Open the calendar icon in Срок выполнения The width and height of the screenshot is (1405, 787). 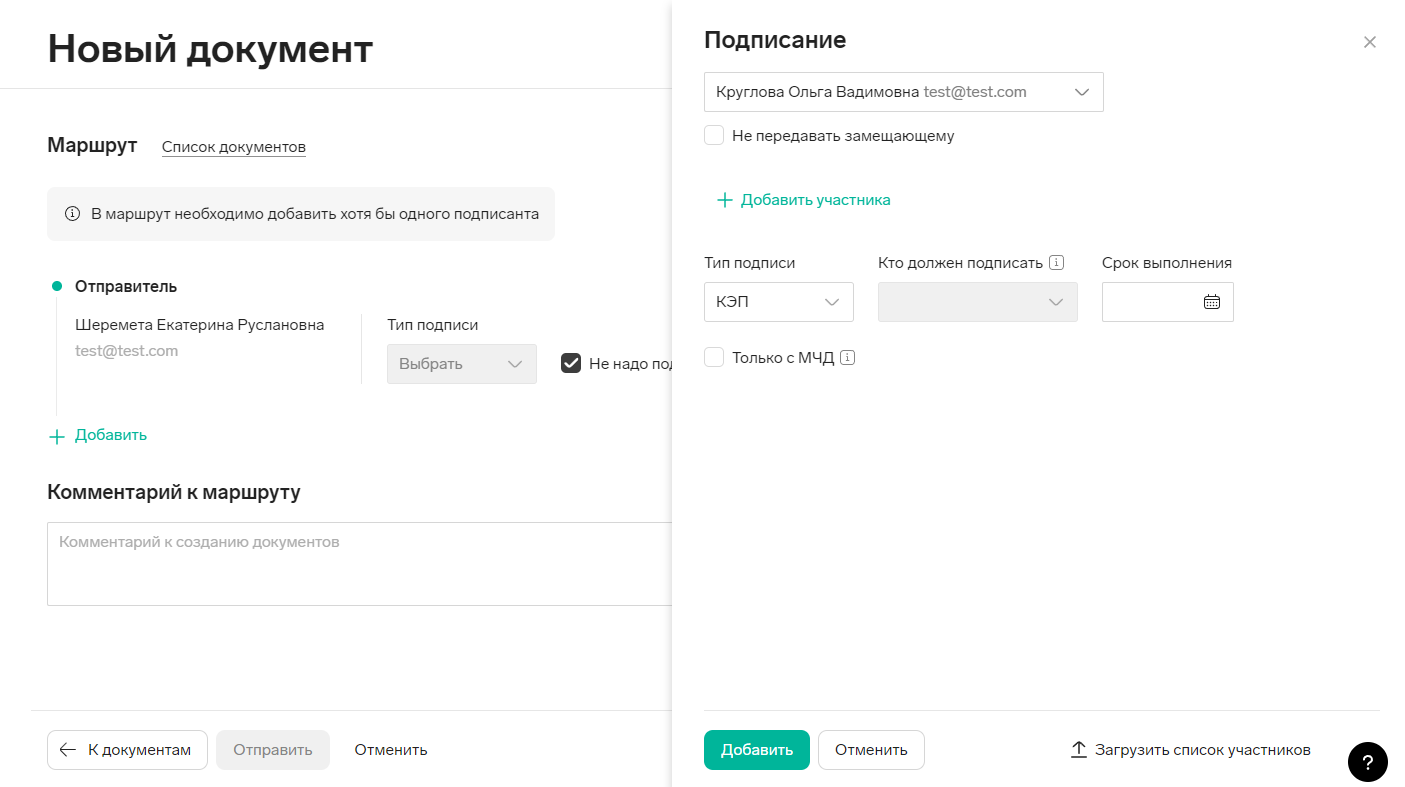[1212, 302]
